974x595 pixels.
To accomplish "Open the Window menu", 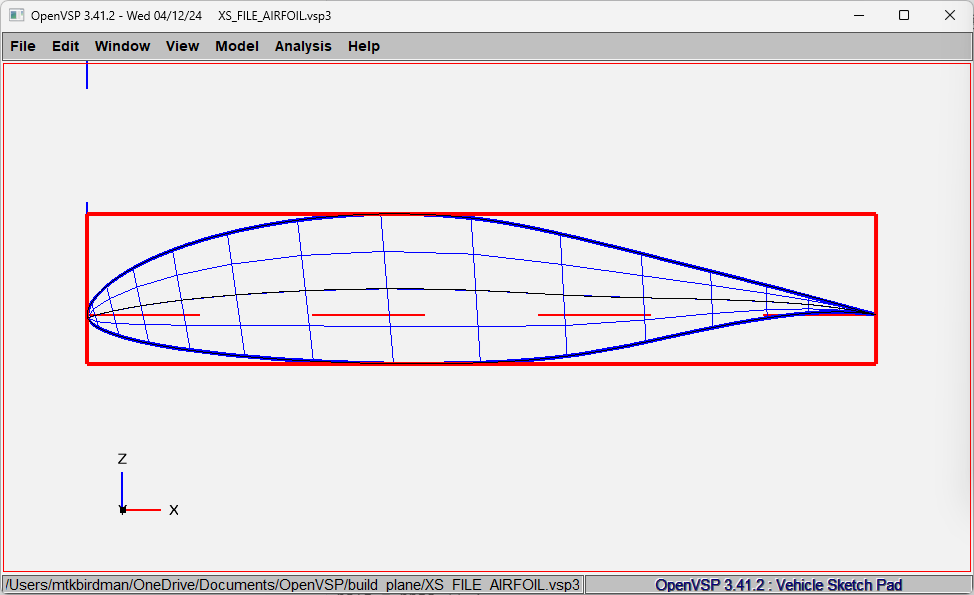I will coord(122,46).
